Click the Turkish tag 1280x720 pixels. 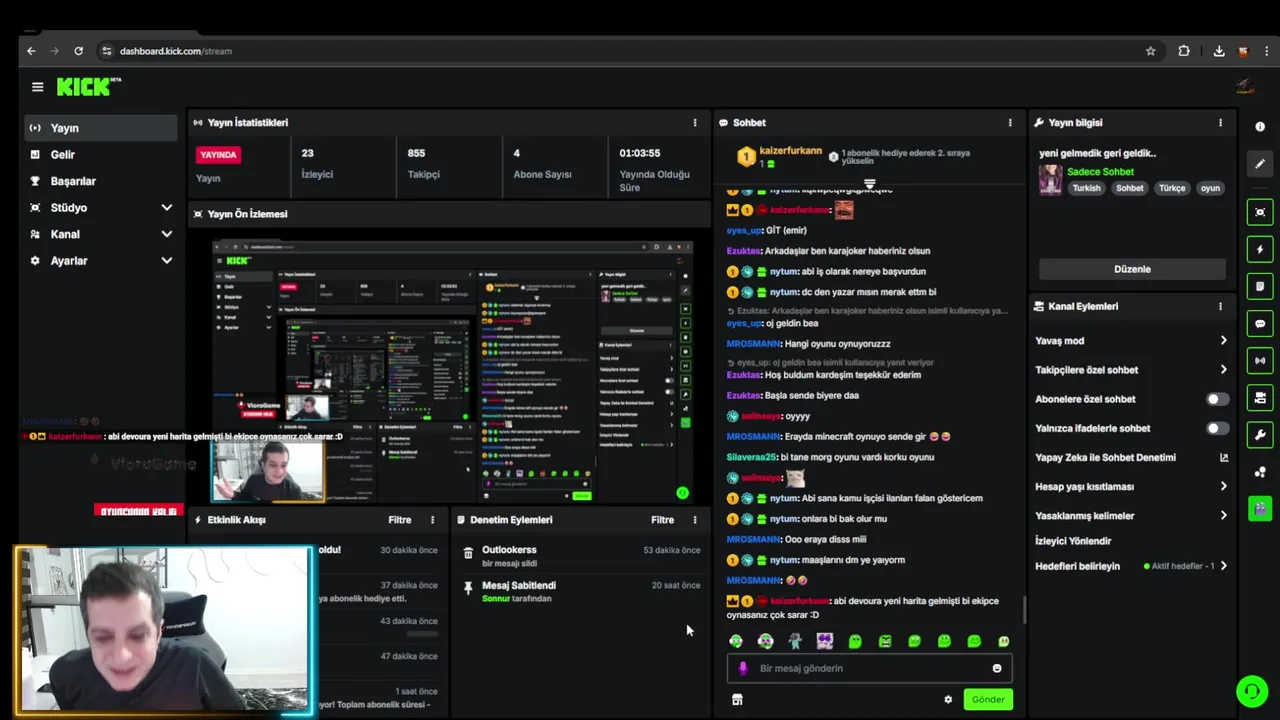[x=1086, y=188]
